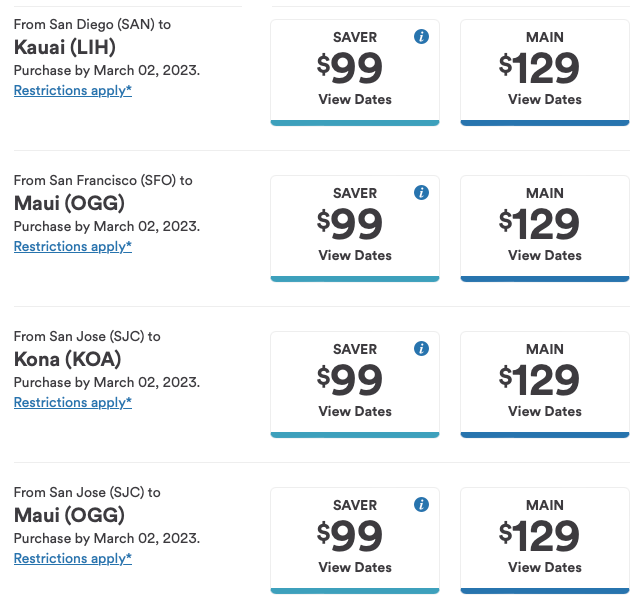This screenshot has width=644, height=615.
Task: View Dates for $99 Saver San Diego–Kauai
Action: coord(355,99)
